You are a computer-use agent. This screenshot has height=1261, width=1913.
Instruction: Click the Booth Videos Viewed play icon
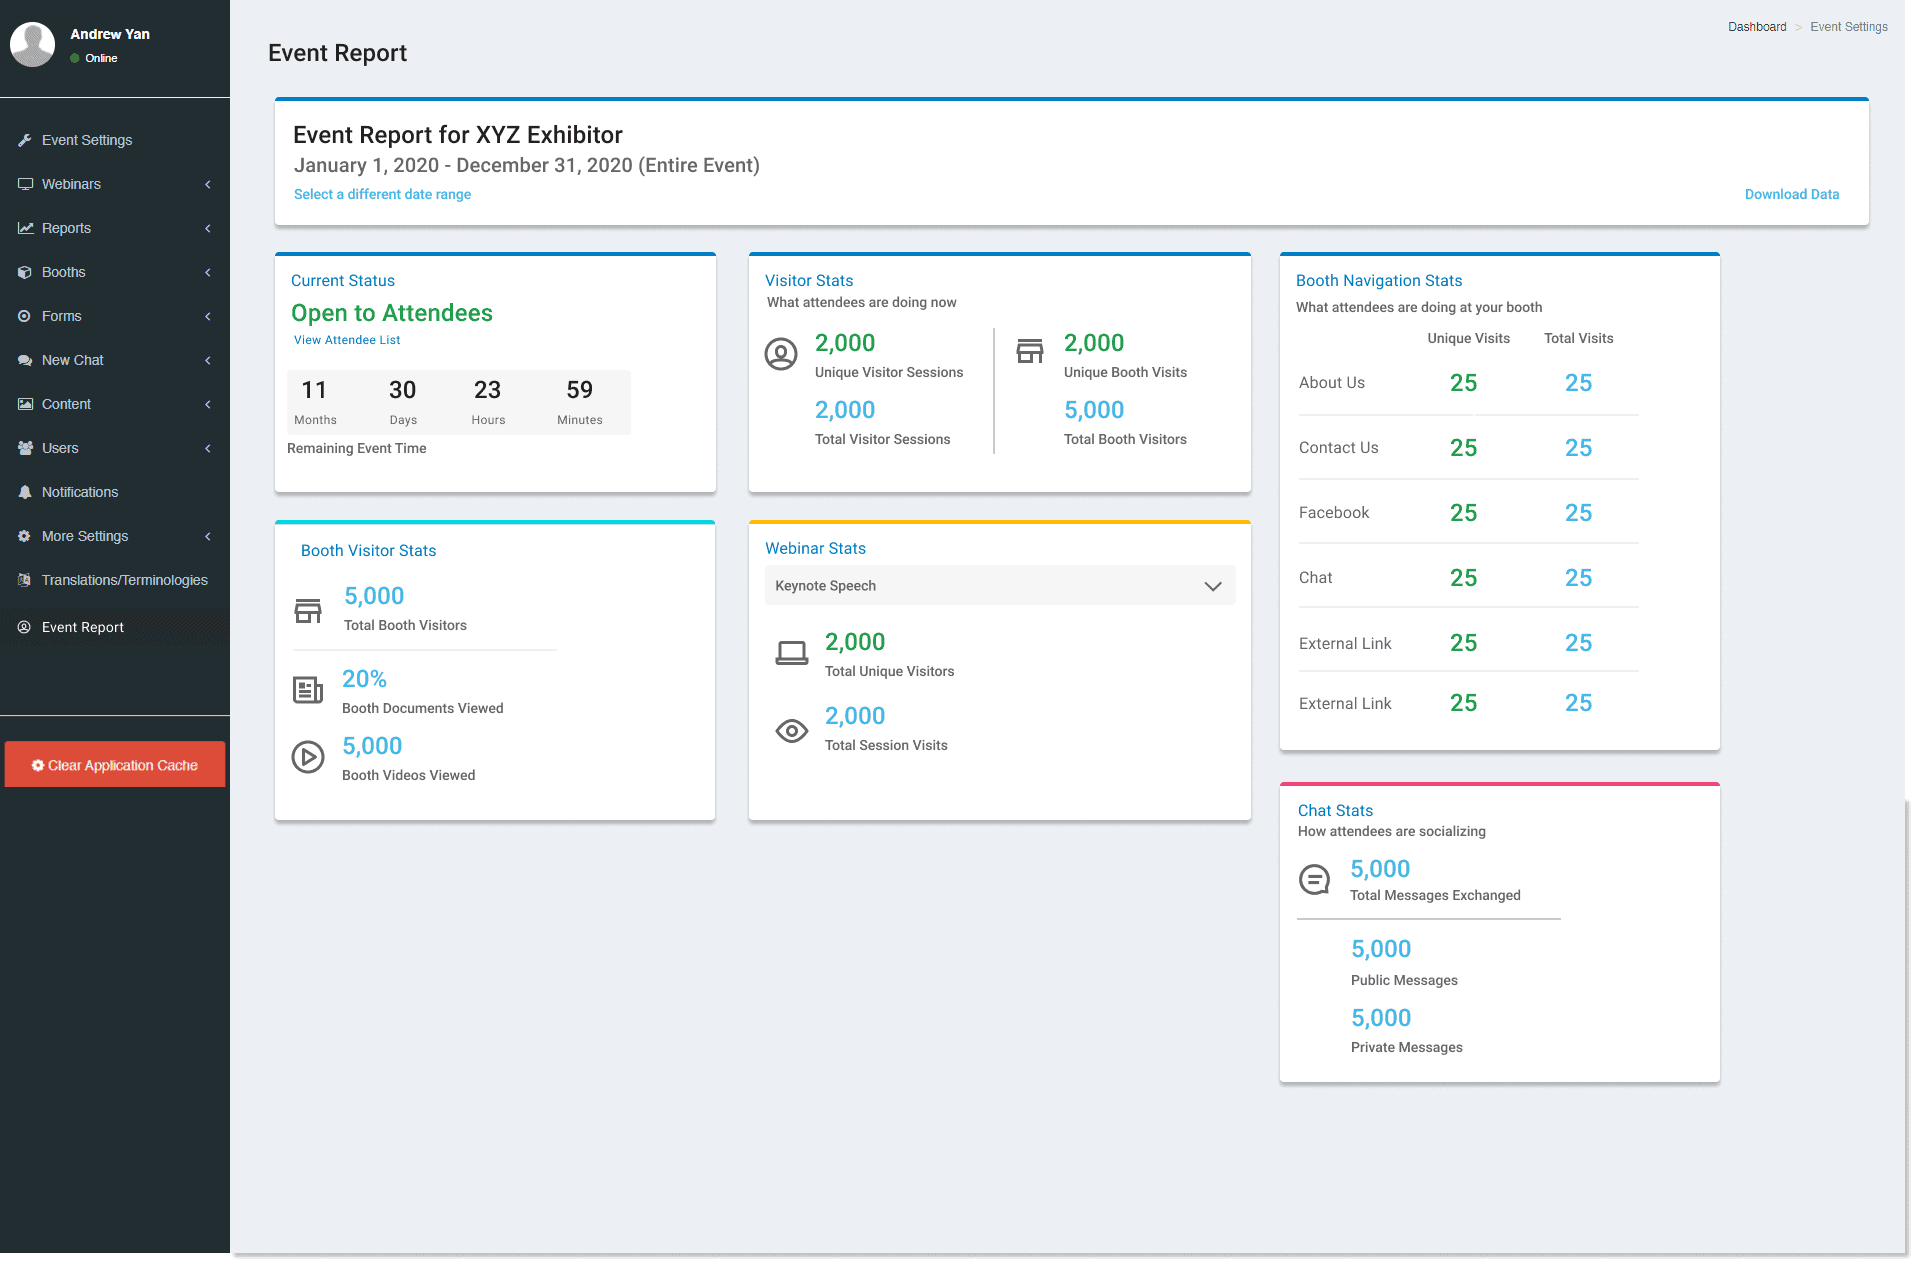click(x=308, y=757)
